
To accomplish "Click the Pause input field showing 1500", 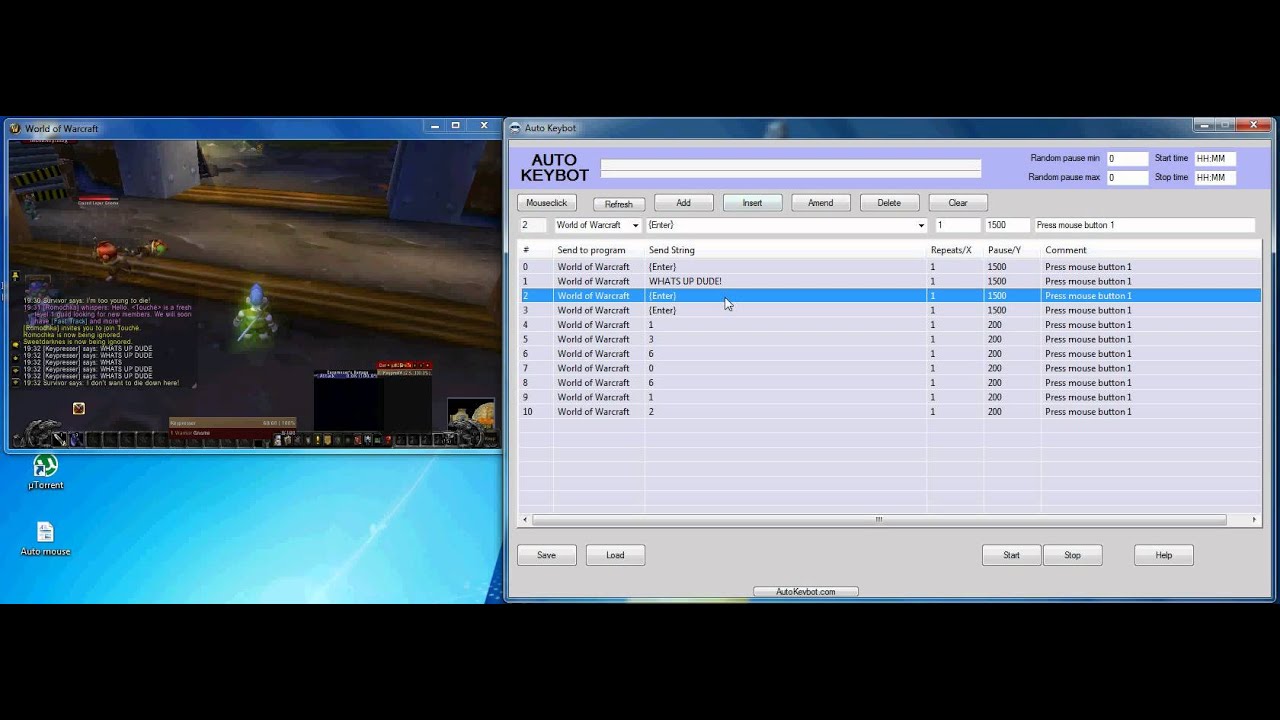I will tap(1007, 225).
